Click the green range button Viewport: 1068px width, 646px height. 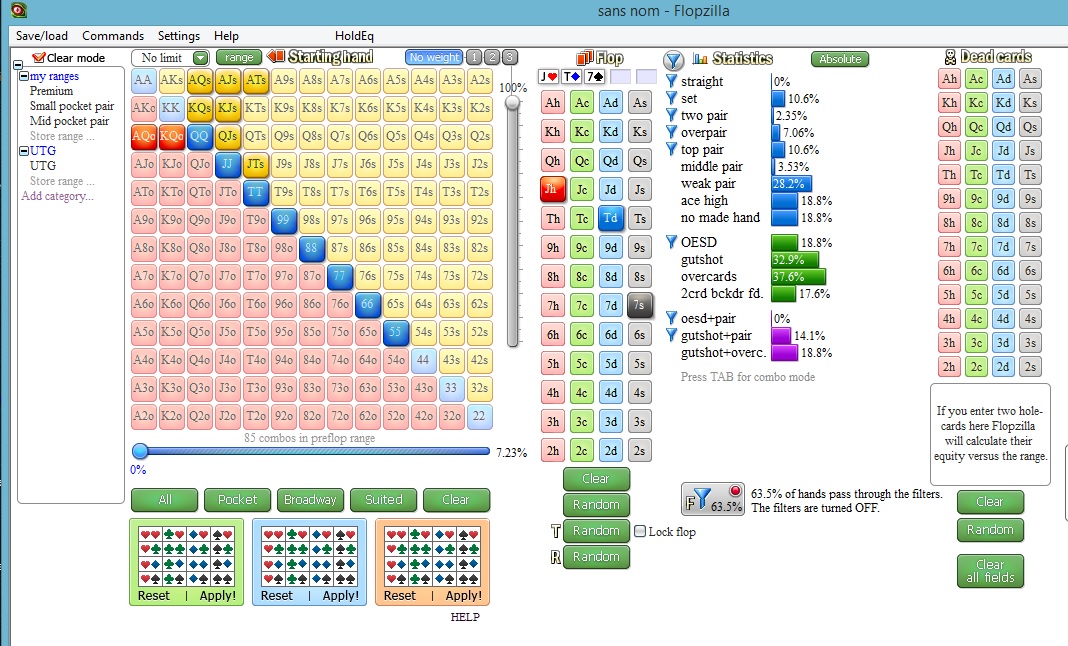(239, 57)
